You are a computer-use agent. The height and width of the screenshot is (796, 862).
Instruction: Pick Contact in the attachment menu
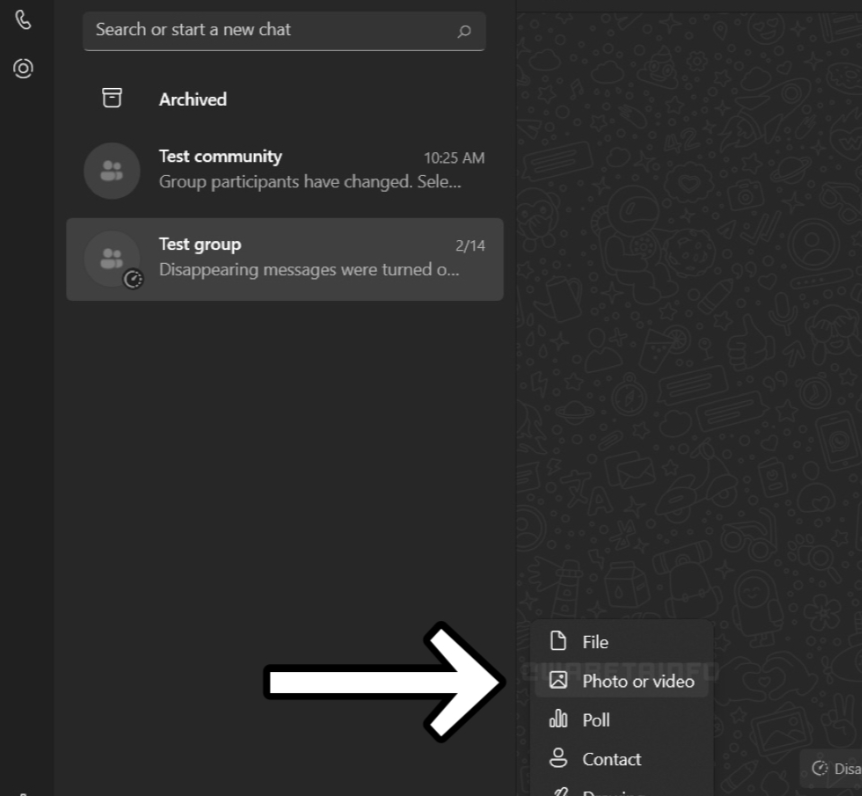611,759
